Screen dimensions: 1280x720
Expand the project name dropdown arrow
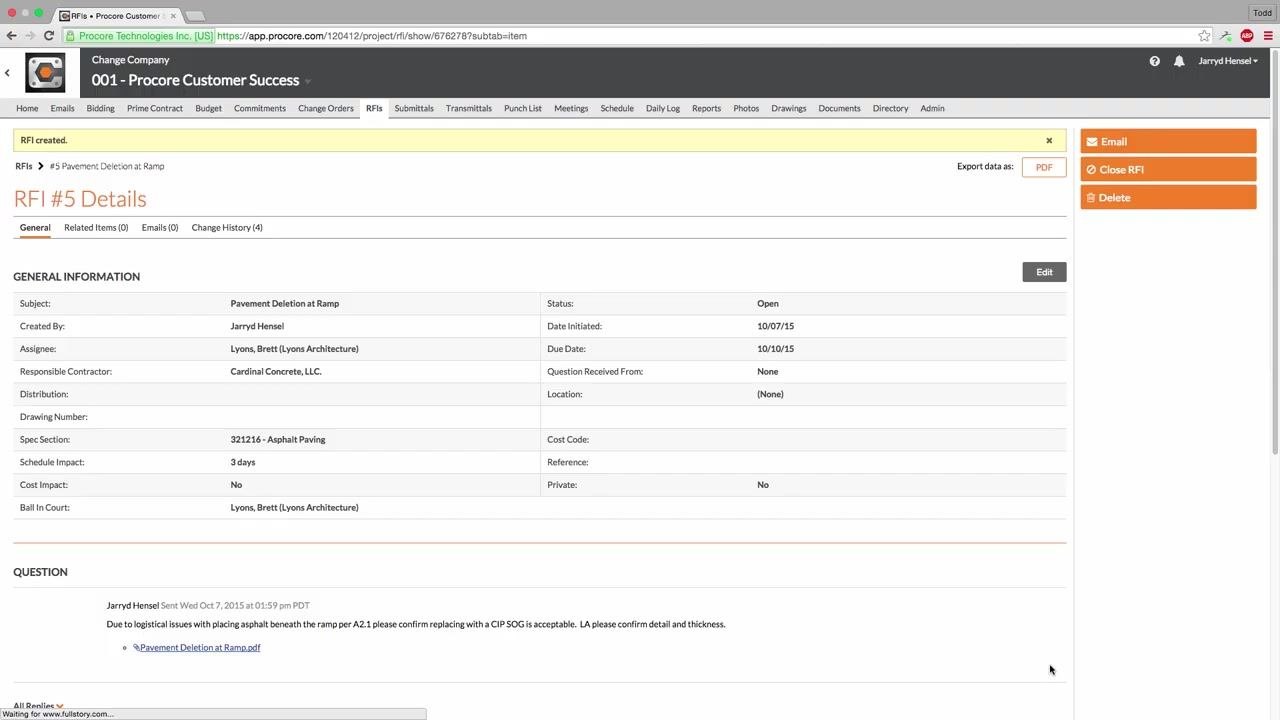[x=308, y=82]
